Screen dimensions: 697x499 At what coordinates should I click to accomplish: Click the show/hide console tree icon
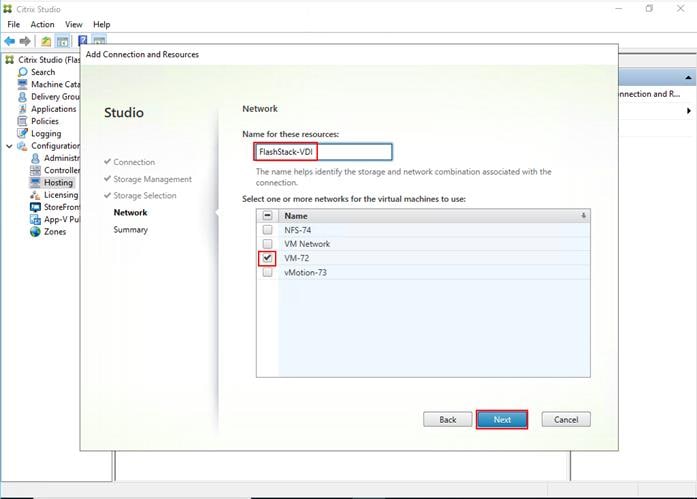click(62, 41)
